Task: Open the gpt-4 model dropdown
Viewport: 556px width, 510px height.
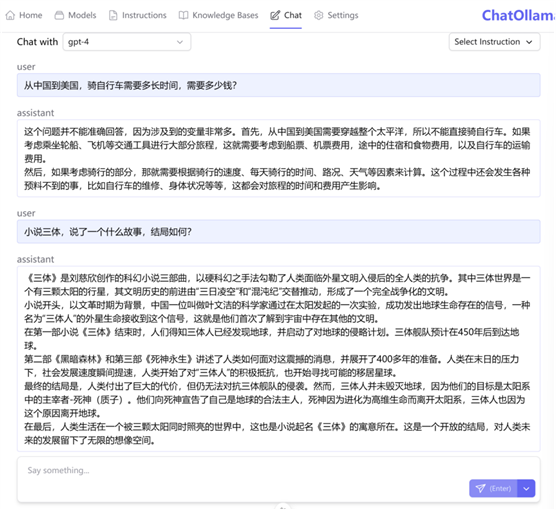Action: tap(127, 42)
